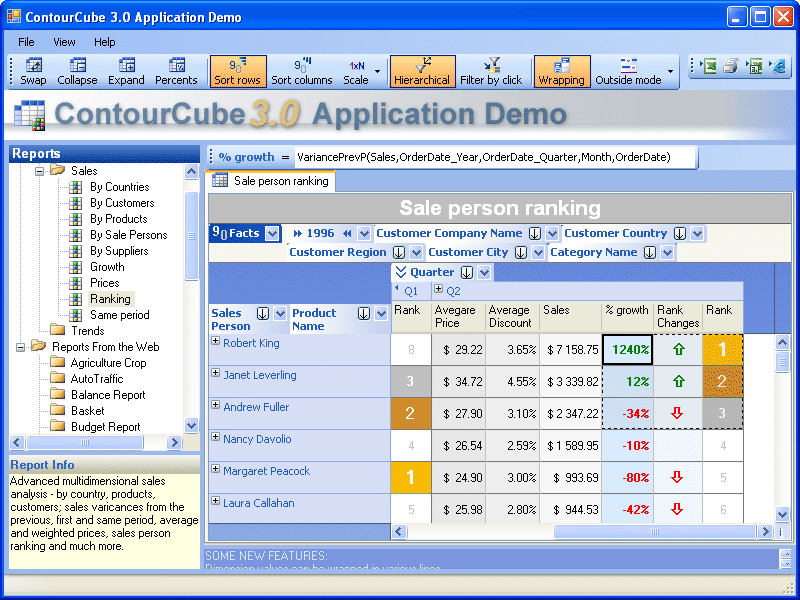Open the By Customers report
The height and width of the screenshot is (600, 800).
(x=122, y=203)
